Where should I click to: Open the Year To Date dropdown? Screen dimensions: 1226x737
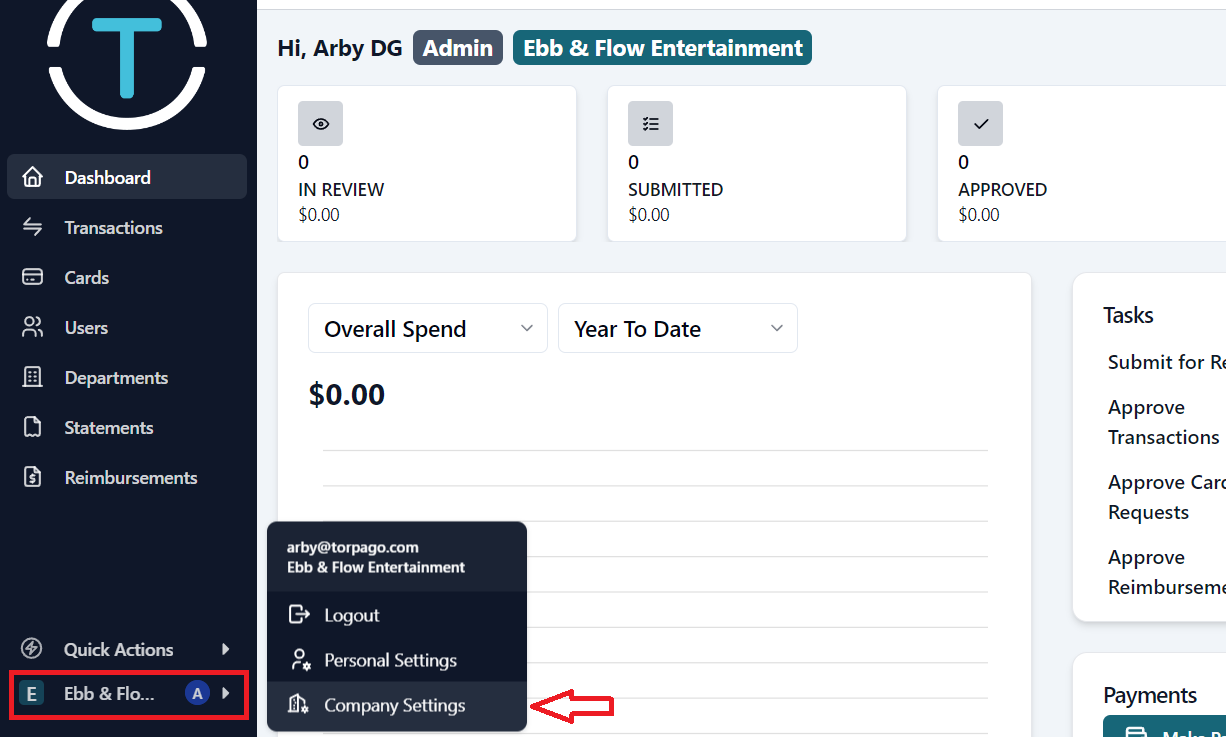coord(678,328)
